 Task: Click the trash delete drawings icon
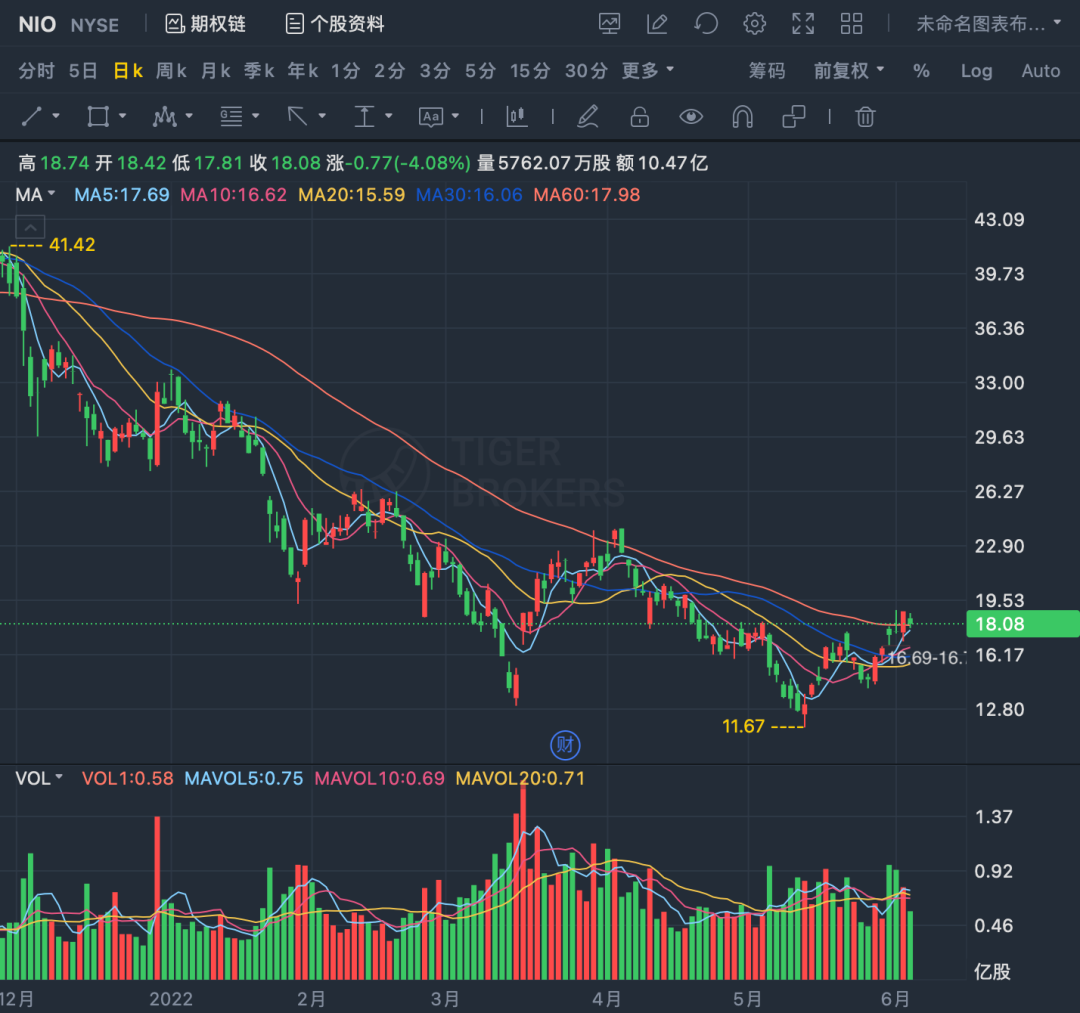click(865, 116)
